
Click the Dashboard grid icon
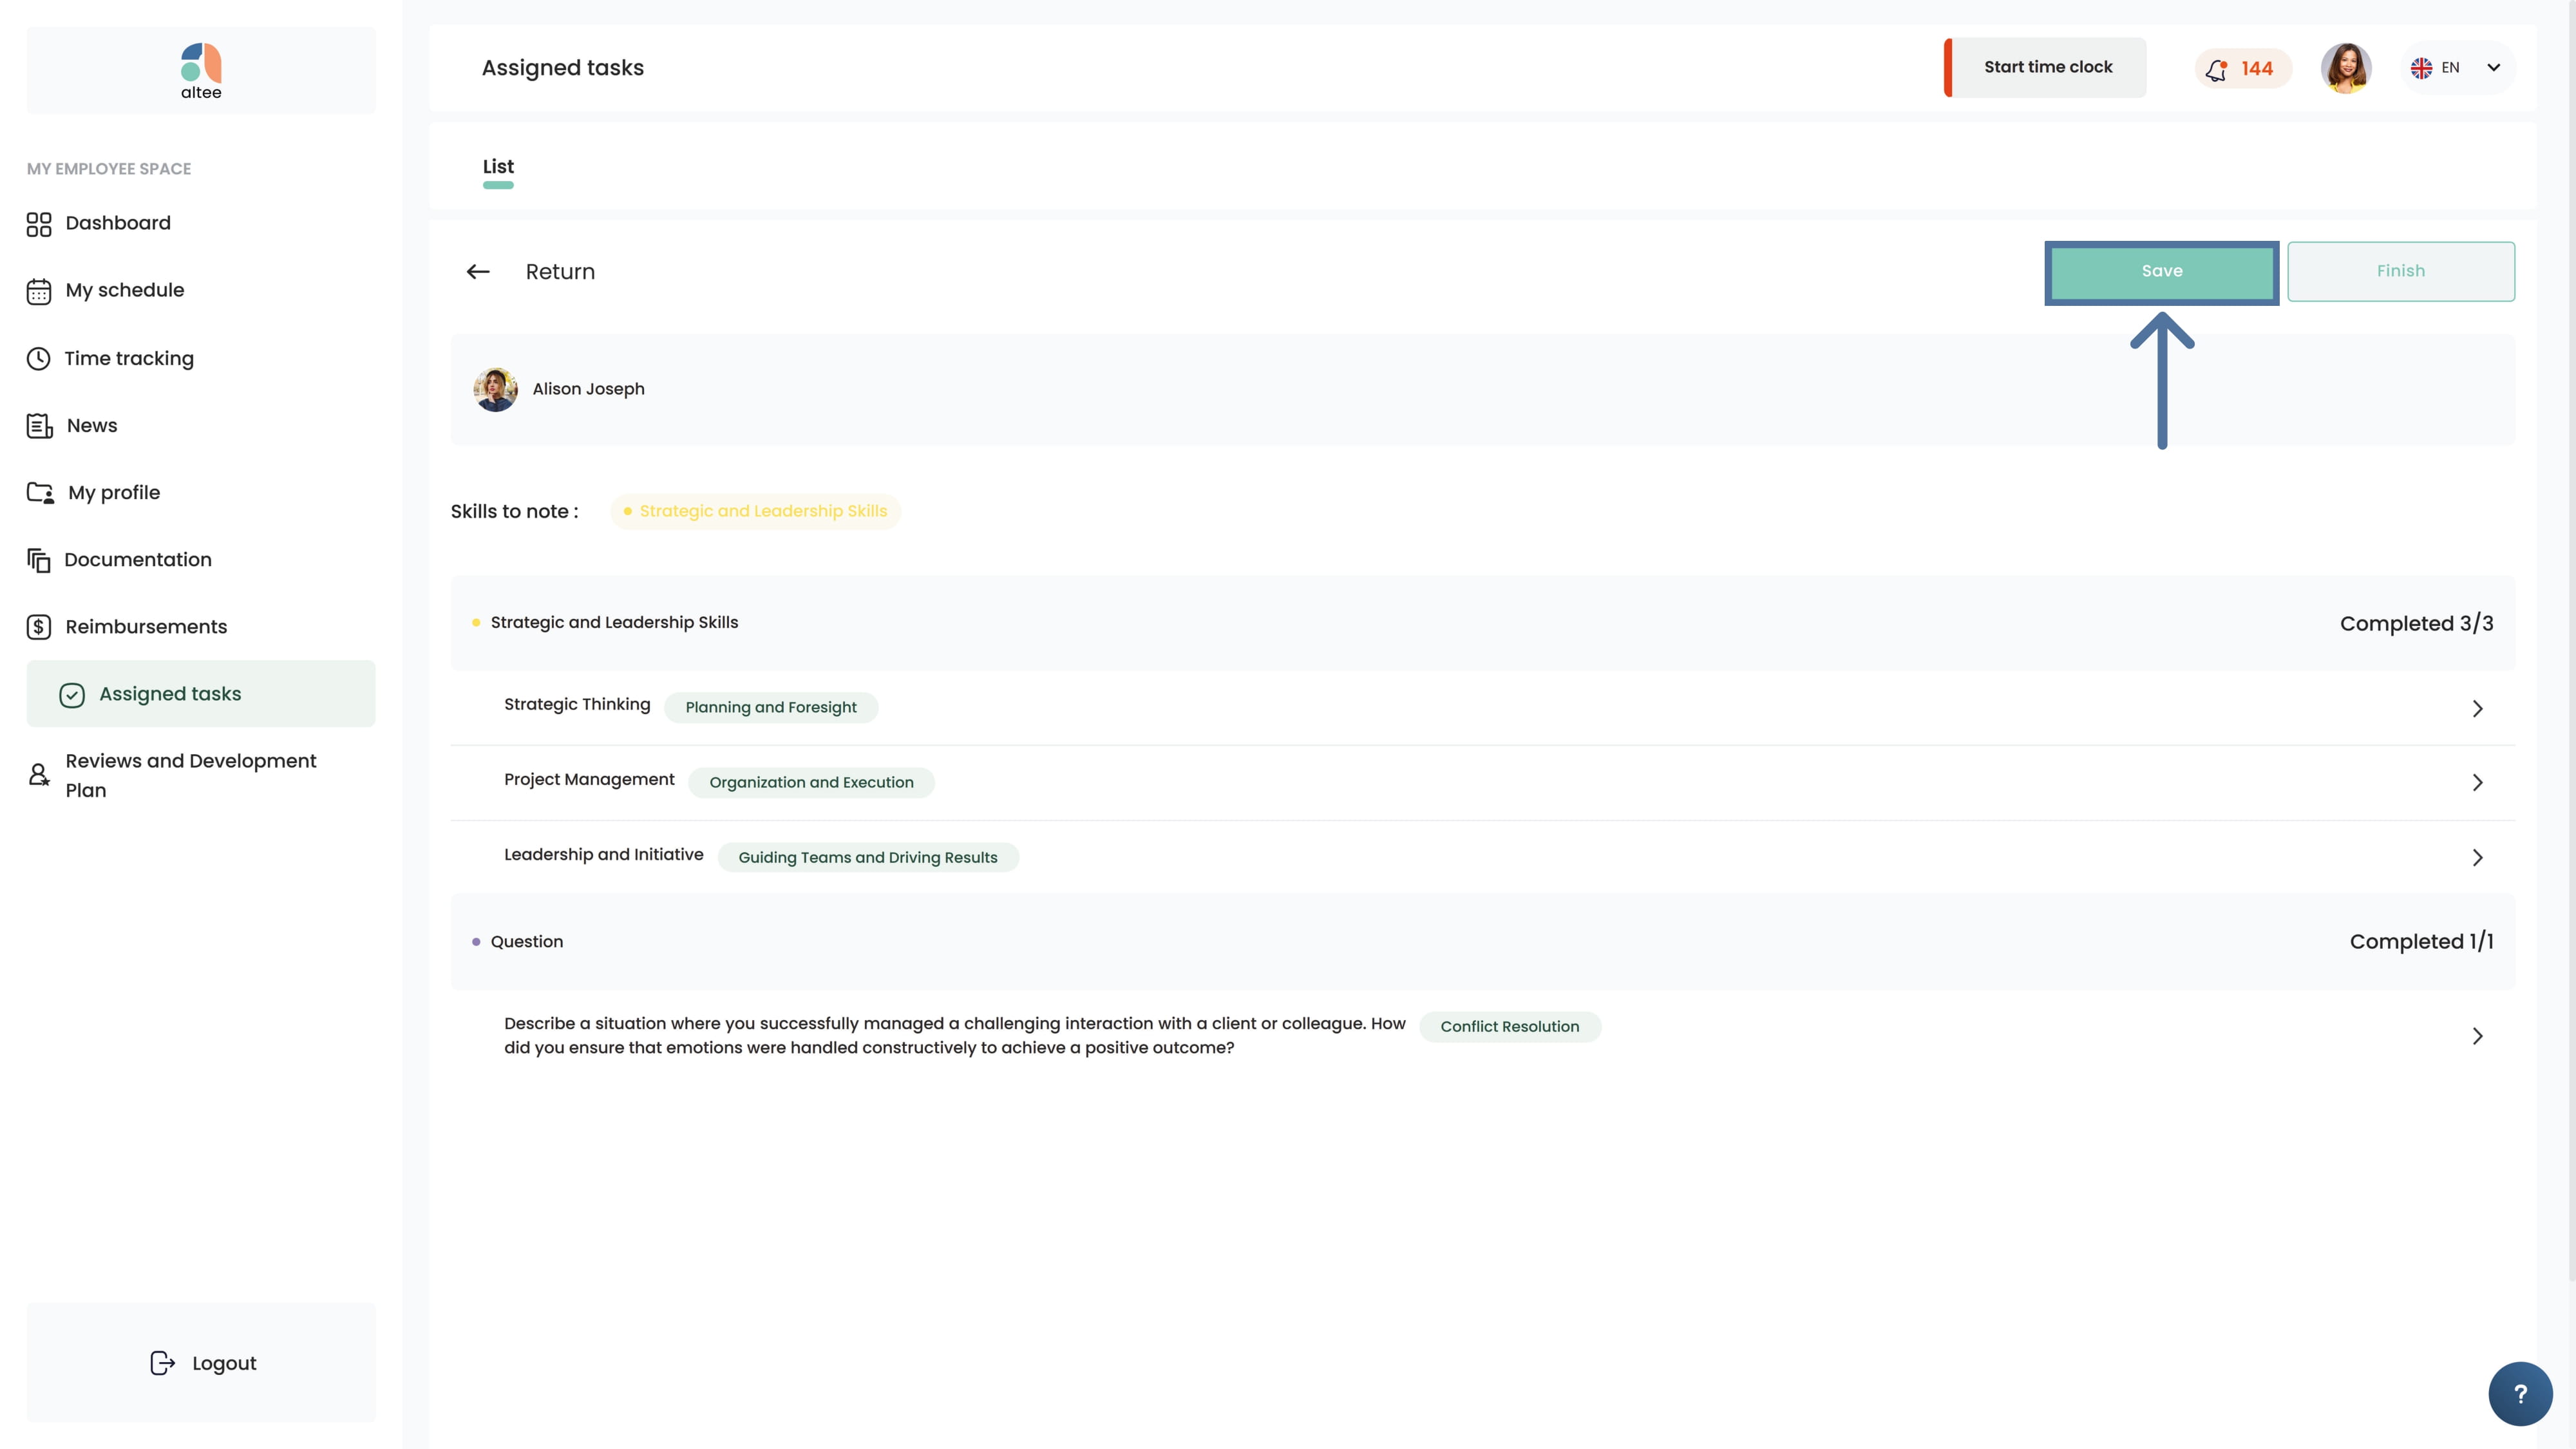pos(39,224)
